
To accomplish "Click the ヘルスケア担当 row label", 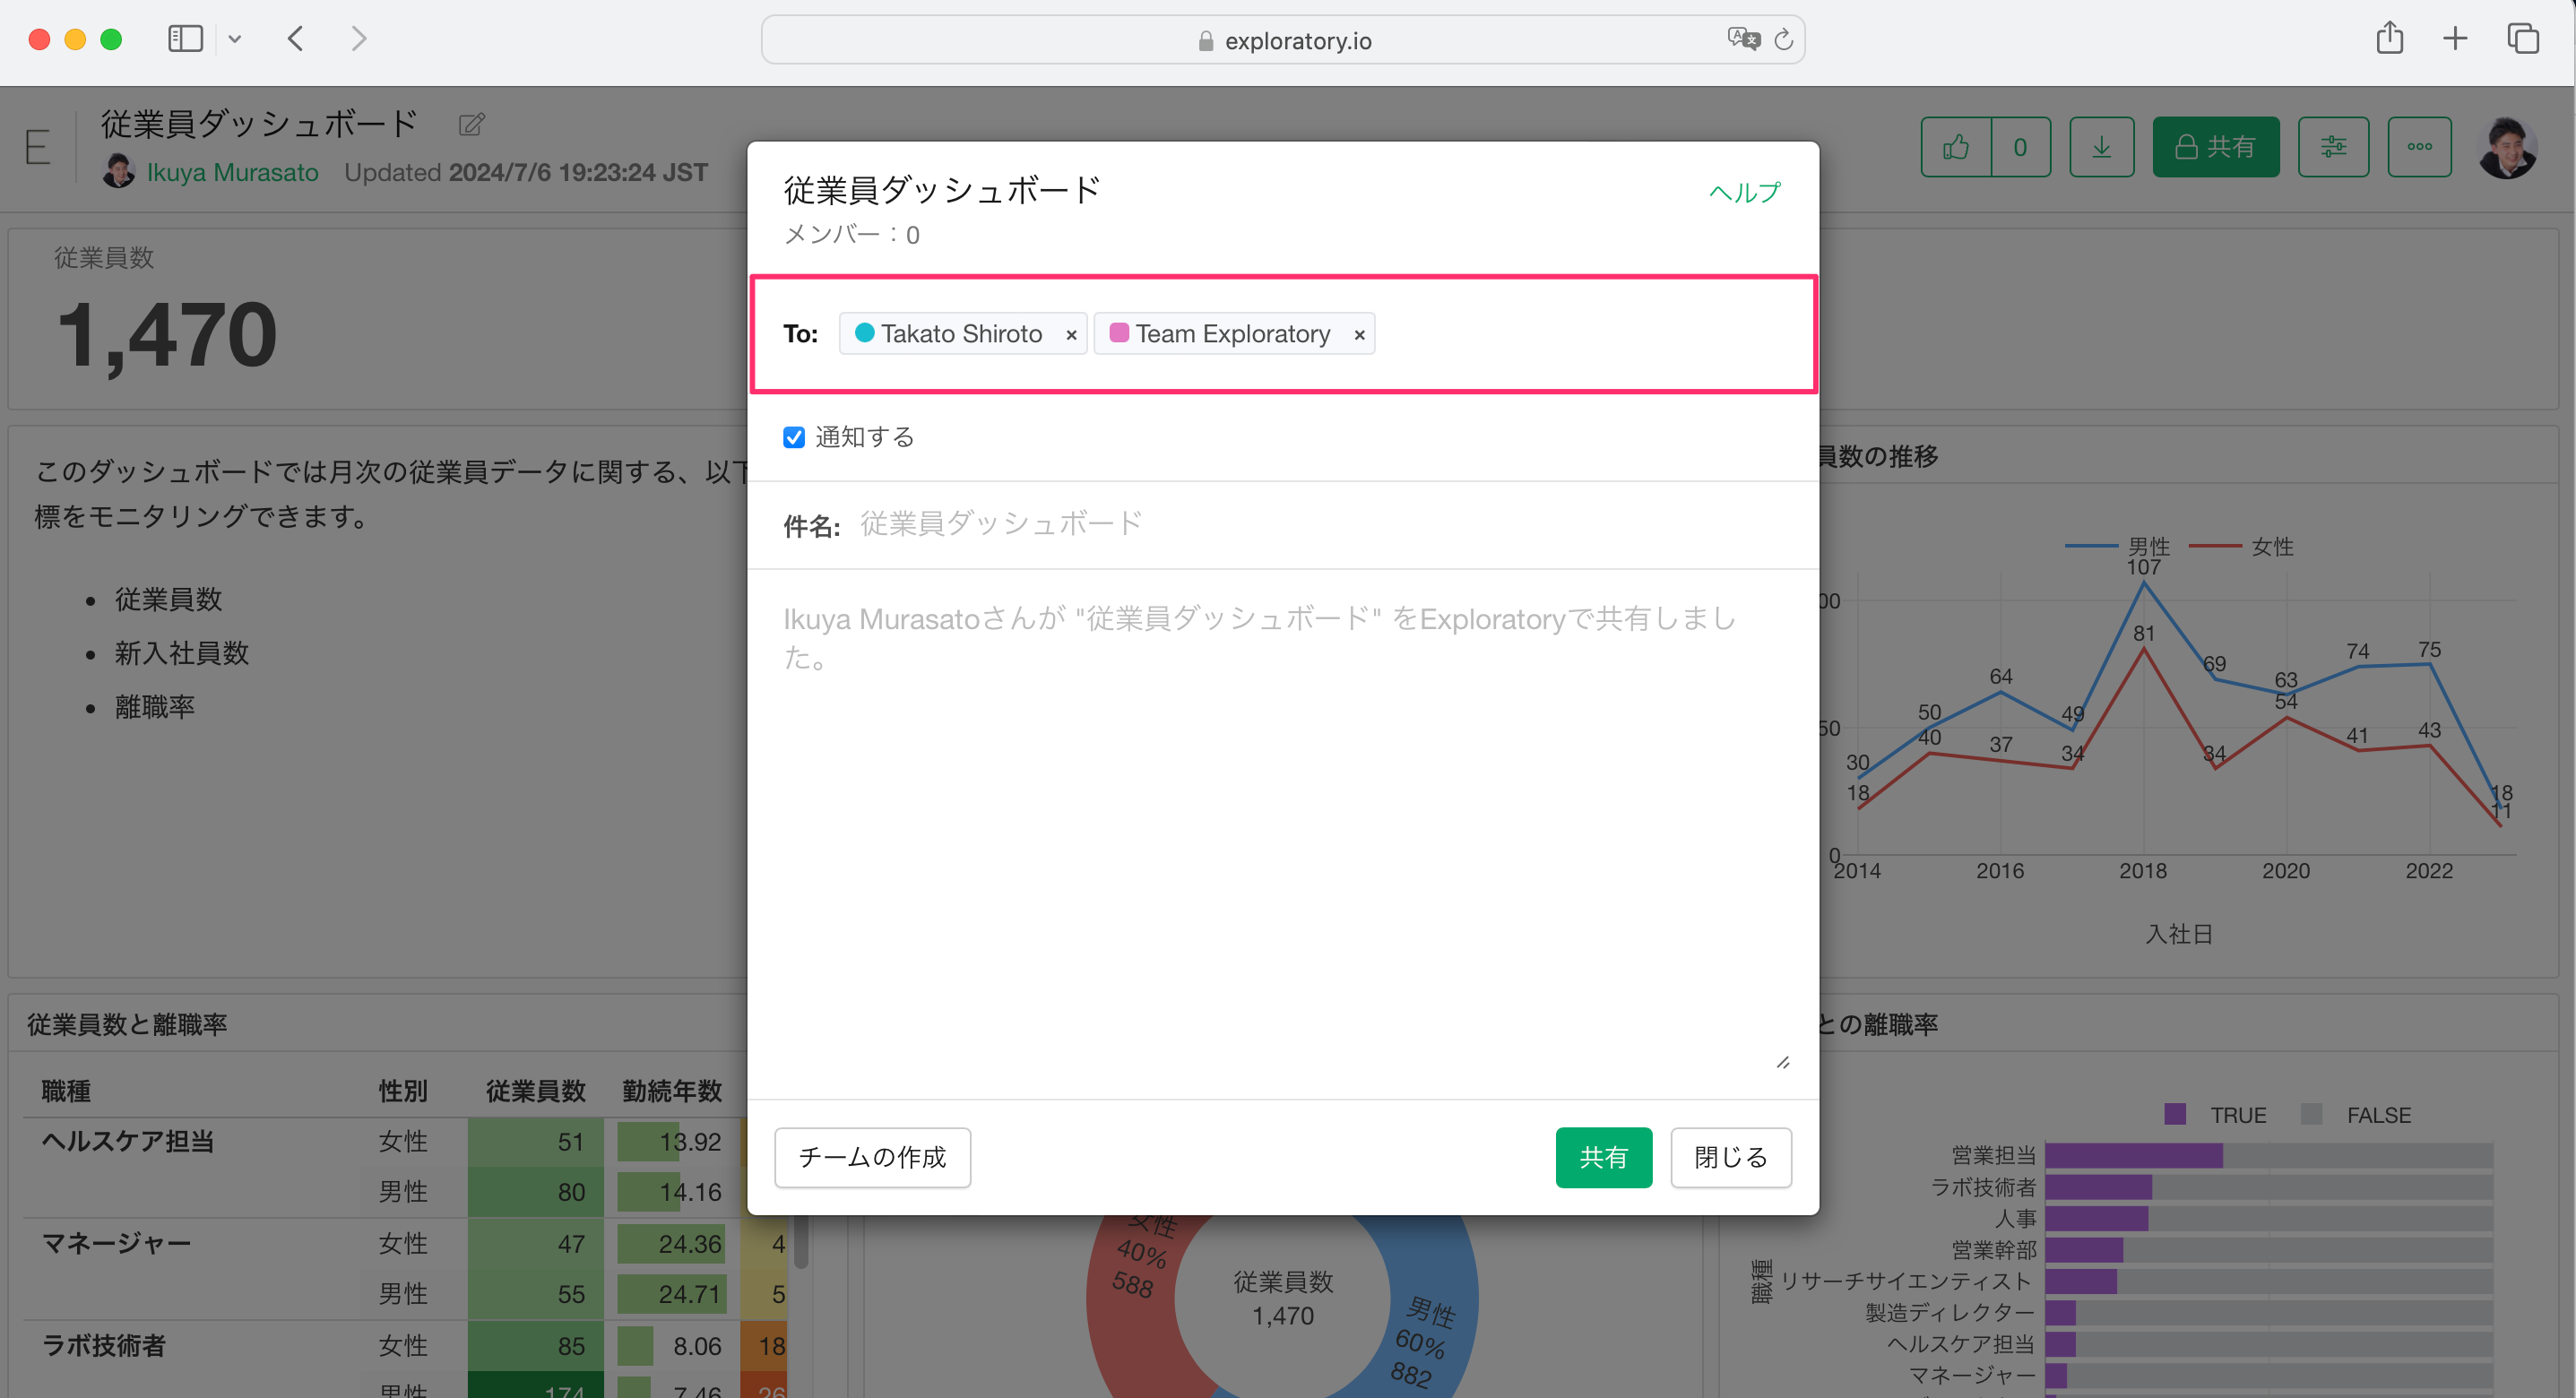I will click(x=127, y=1141).
